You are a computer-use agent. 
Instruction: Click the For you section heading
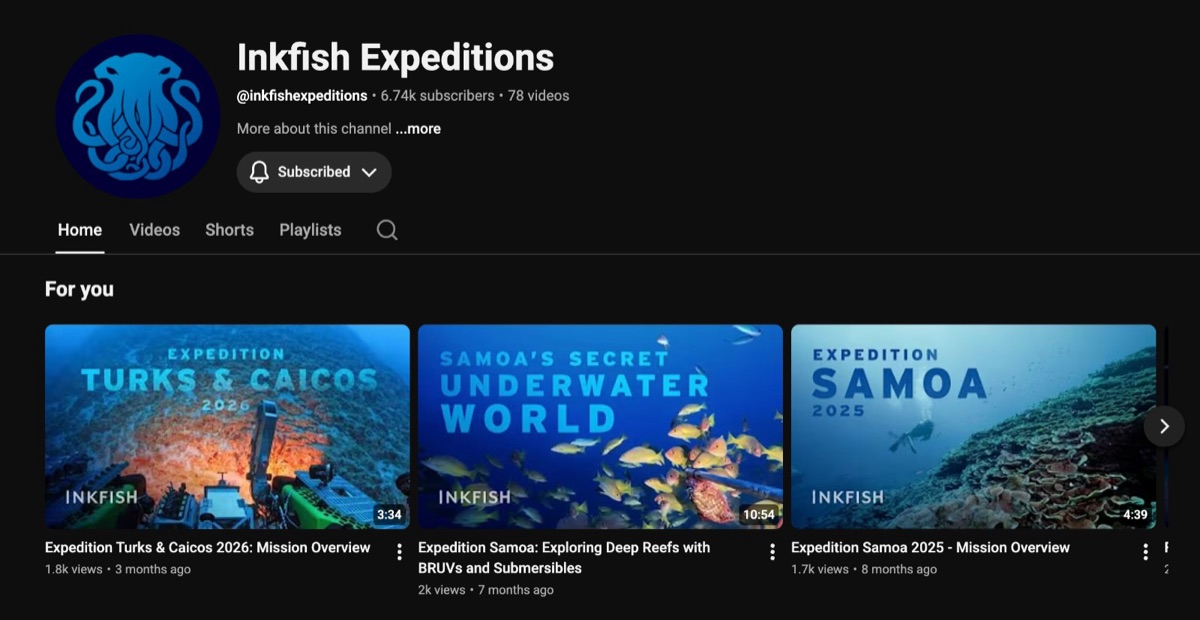pos(79,289)
